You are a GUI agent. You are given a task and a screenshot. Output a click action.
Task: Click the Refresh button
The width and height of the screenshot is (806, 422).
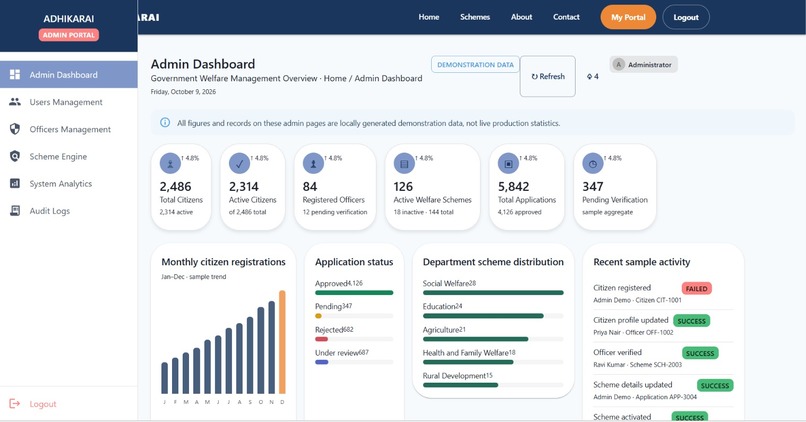click(x=547, y=76)
